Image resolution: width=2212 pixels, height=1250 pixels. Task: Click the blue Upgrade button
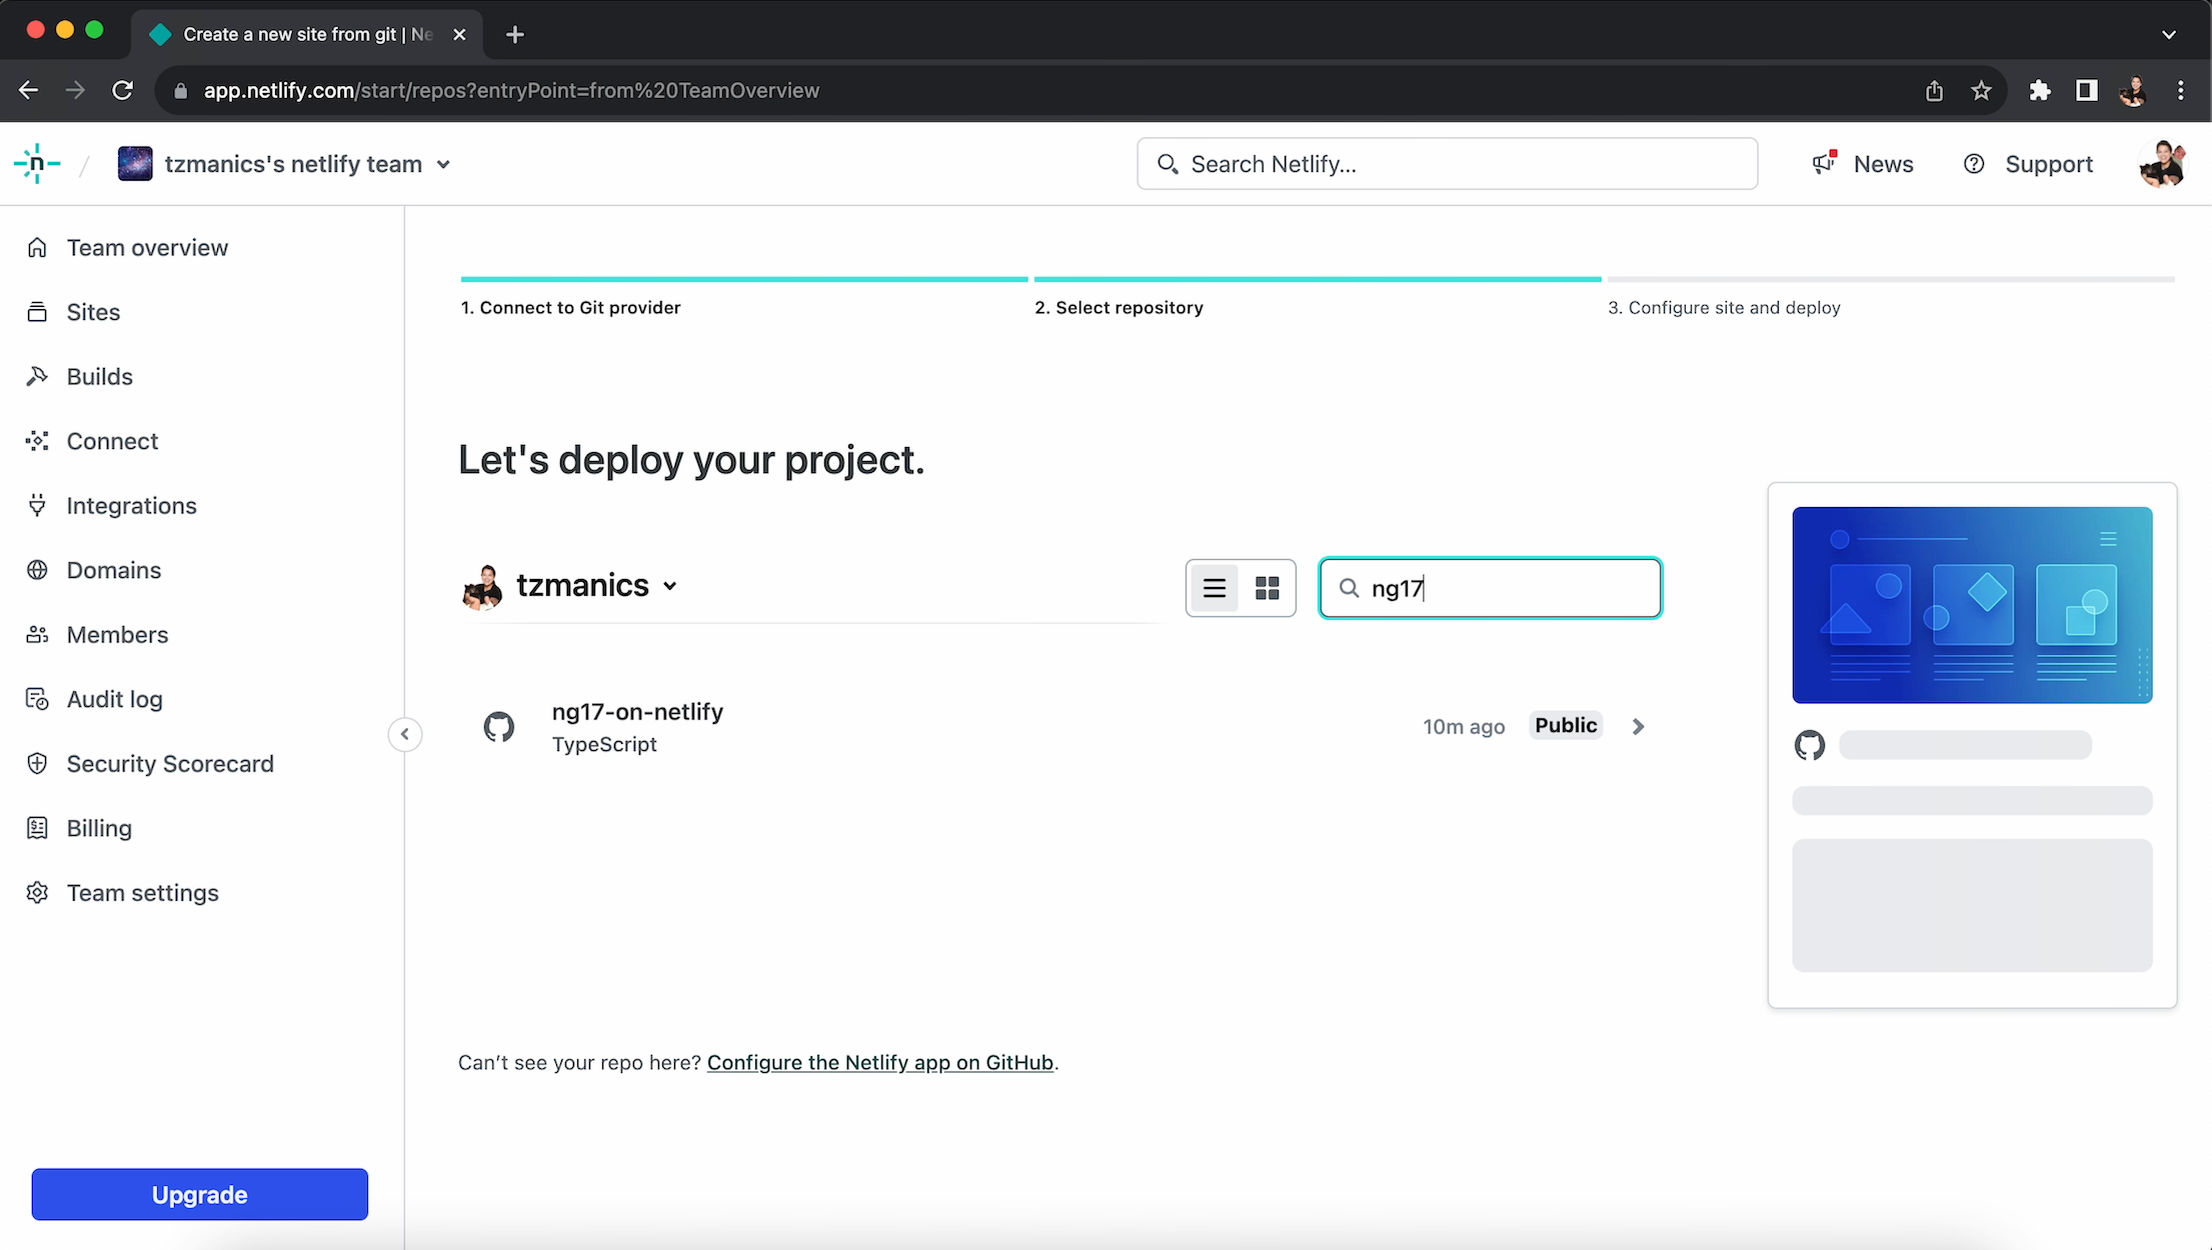pyautogui.click(x=200, y=1195)
